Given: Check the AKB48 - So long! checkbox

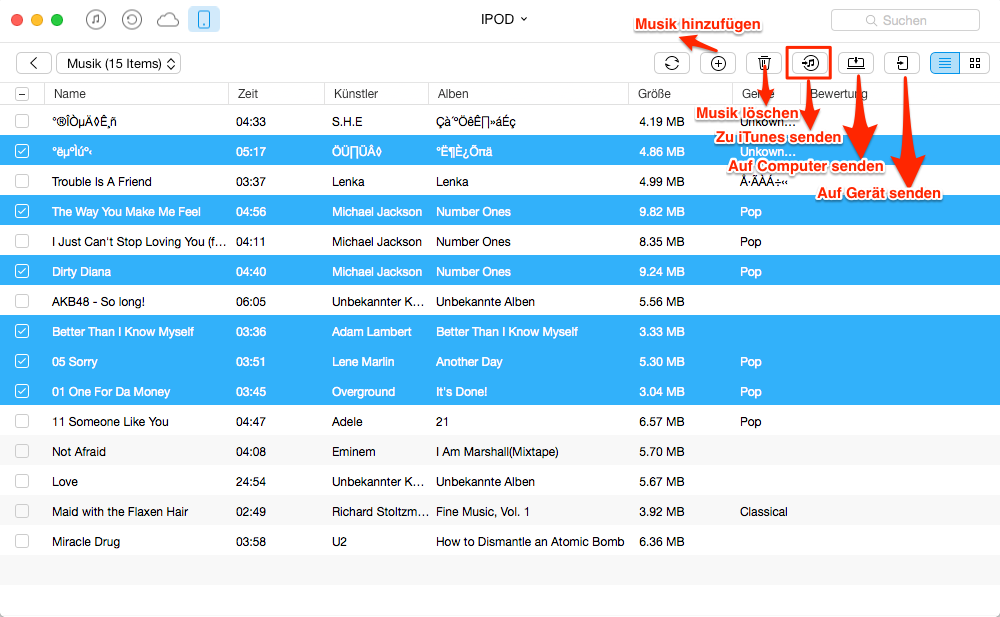Looking at the screenshot, I should 22,301.
